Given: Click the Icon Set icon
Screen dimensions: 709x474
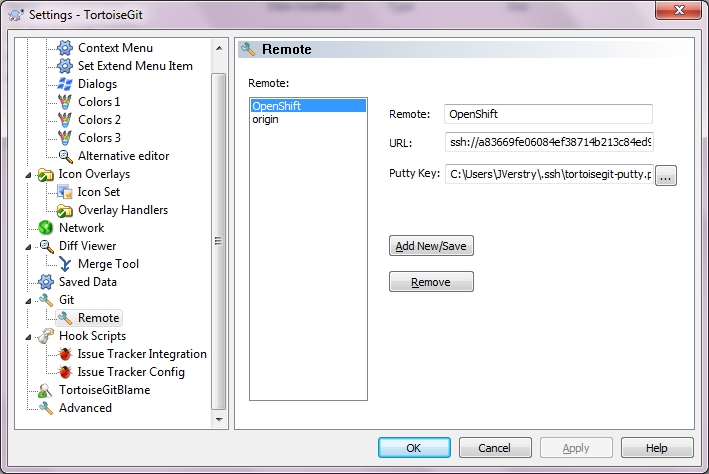Looking at the screenshot, I should [x=65, y=192].
